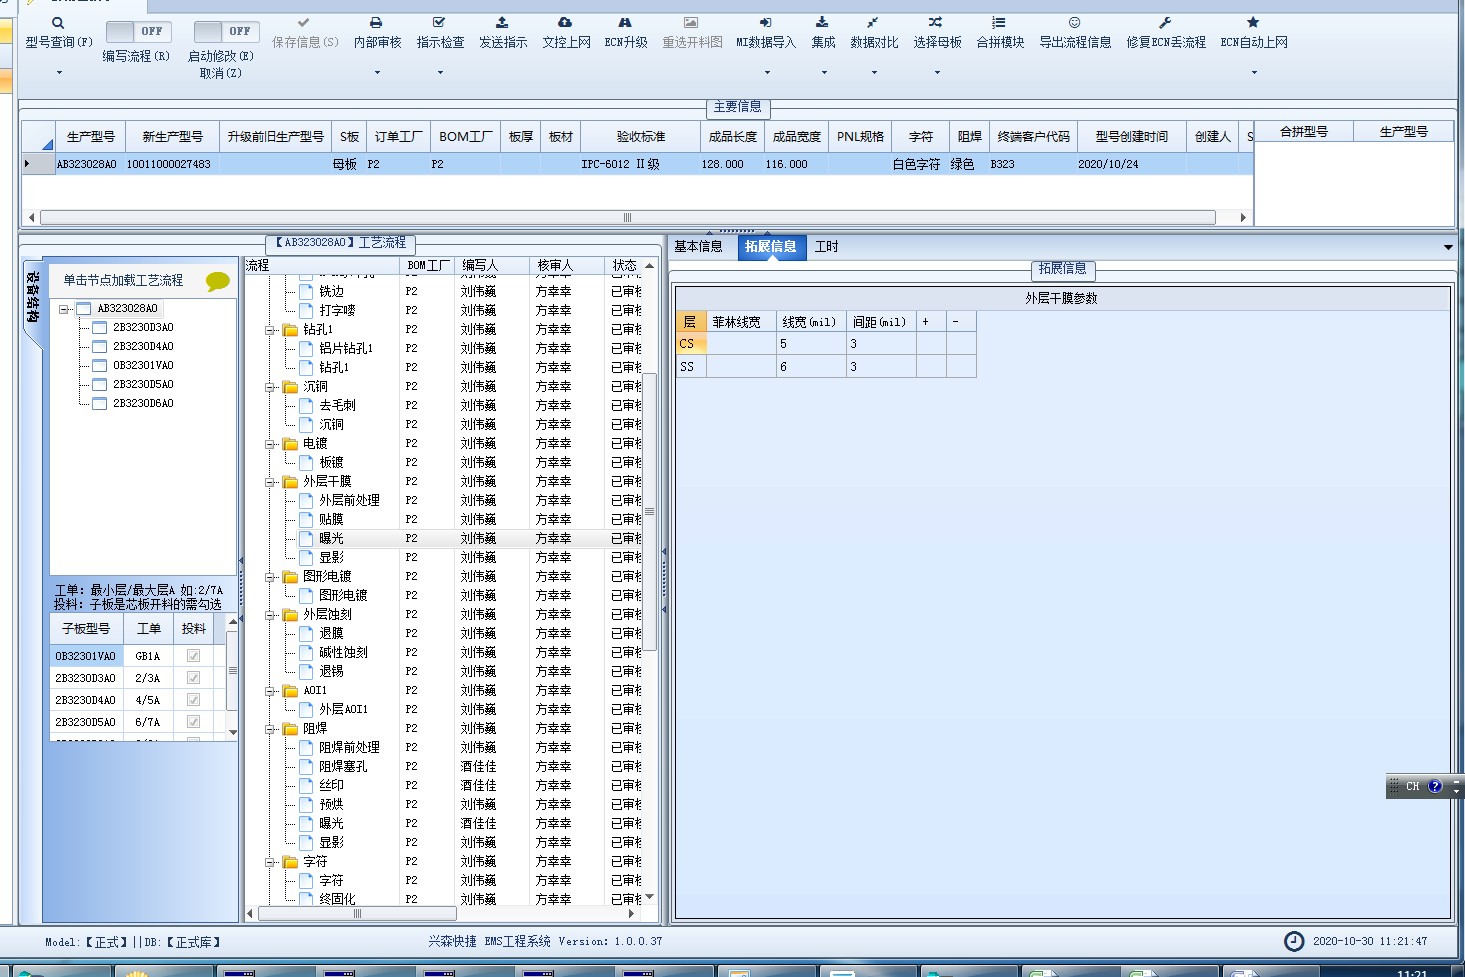This screenshot has height=977, width=1465.
Task: Open the 型号查询 dropdown arrow
Action: point(58,72)
